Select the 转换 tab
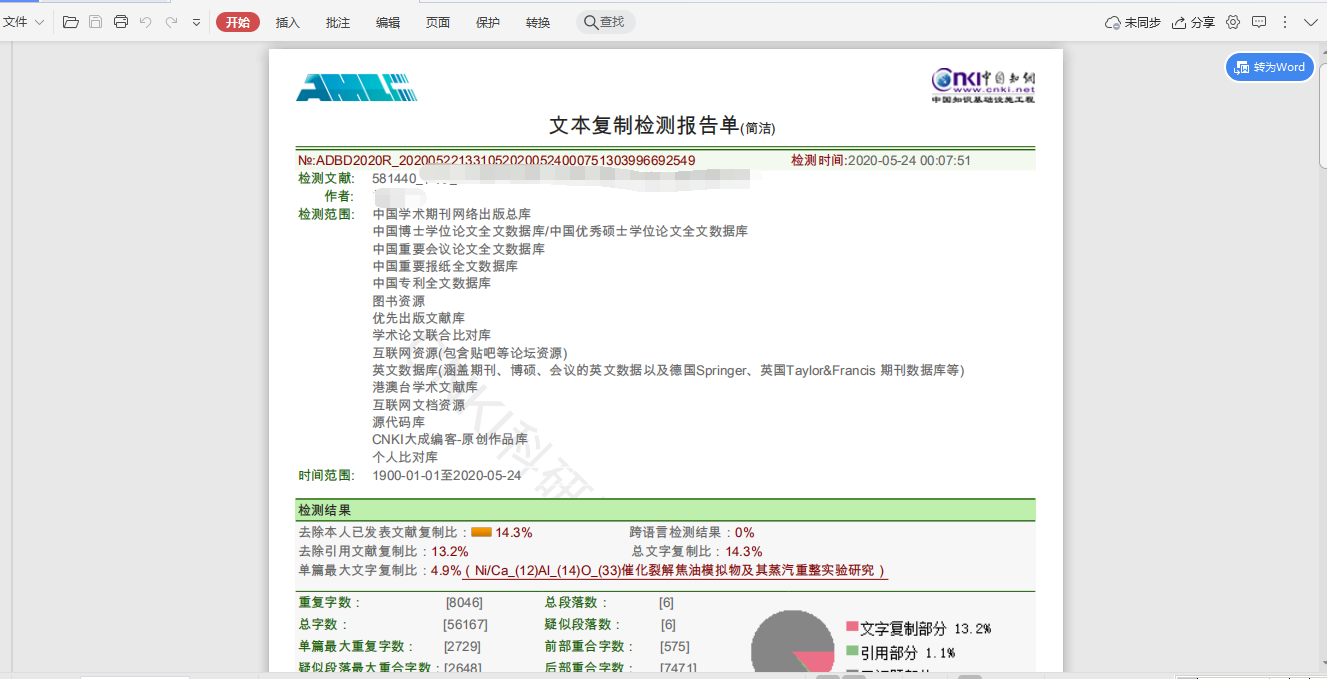The width and height of the screenshot is (1327, 679). 538,22
